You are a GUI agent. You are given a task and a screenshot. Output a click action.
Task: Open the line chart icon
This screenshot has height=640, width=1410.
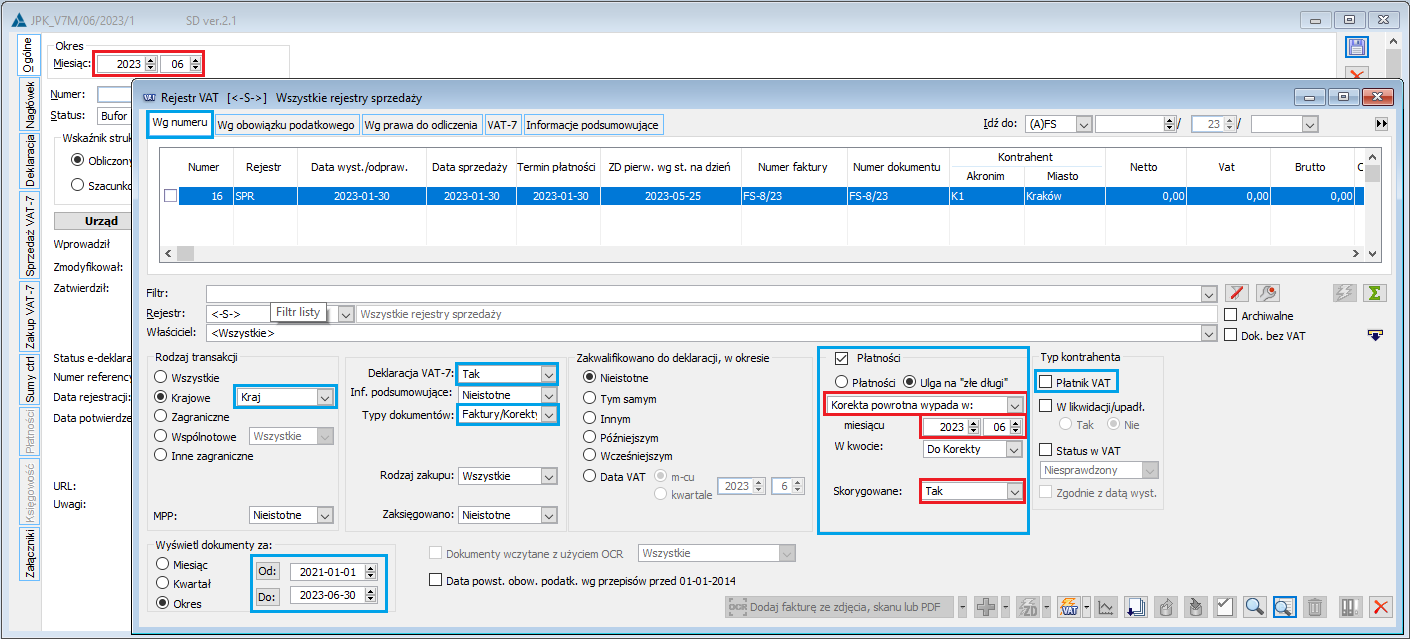[1106, 606]
